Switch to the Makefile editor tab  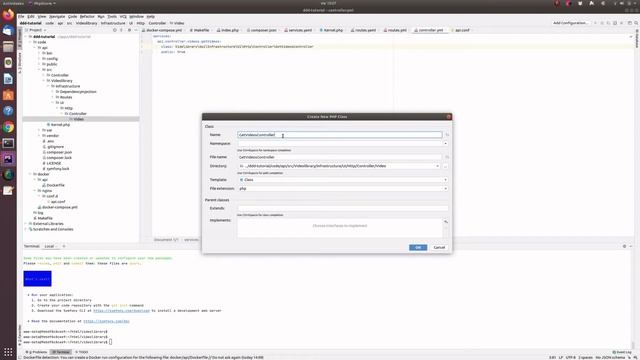click(200, 30)
